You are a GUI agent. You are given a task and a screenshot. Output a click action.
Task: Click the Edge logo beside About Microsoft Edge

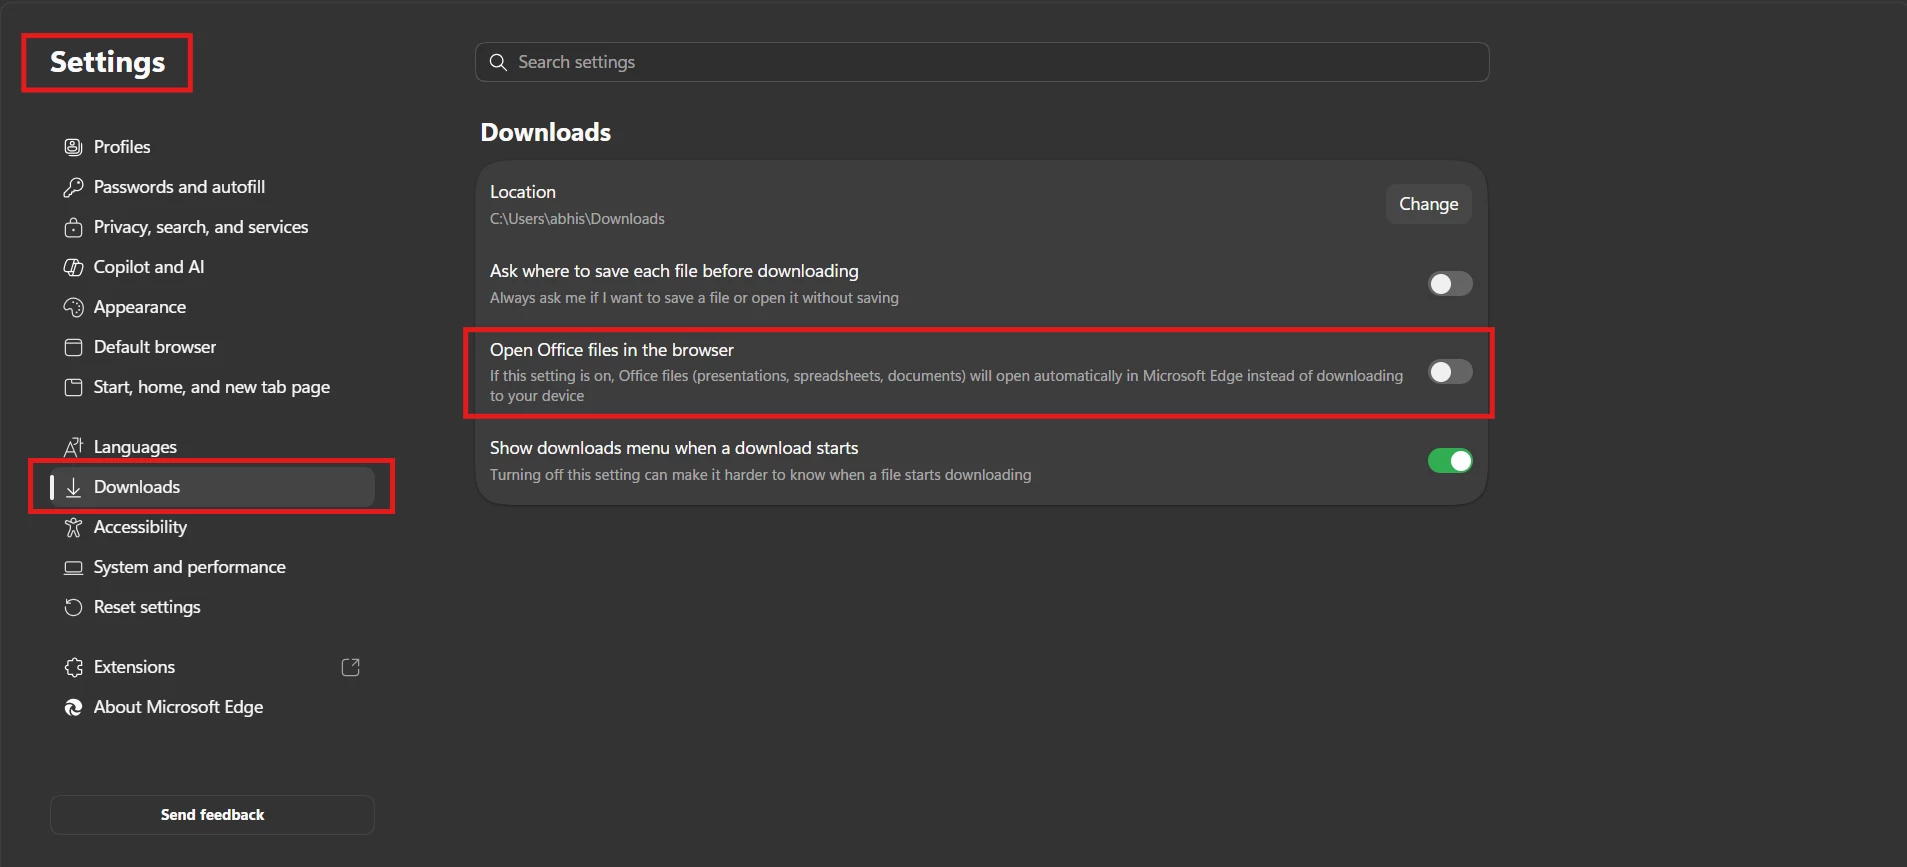[73, 707]
